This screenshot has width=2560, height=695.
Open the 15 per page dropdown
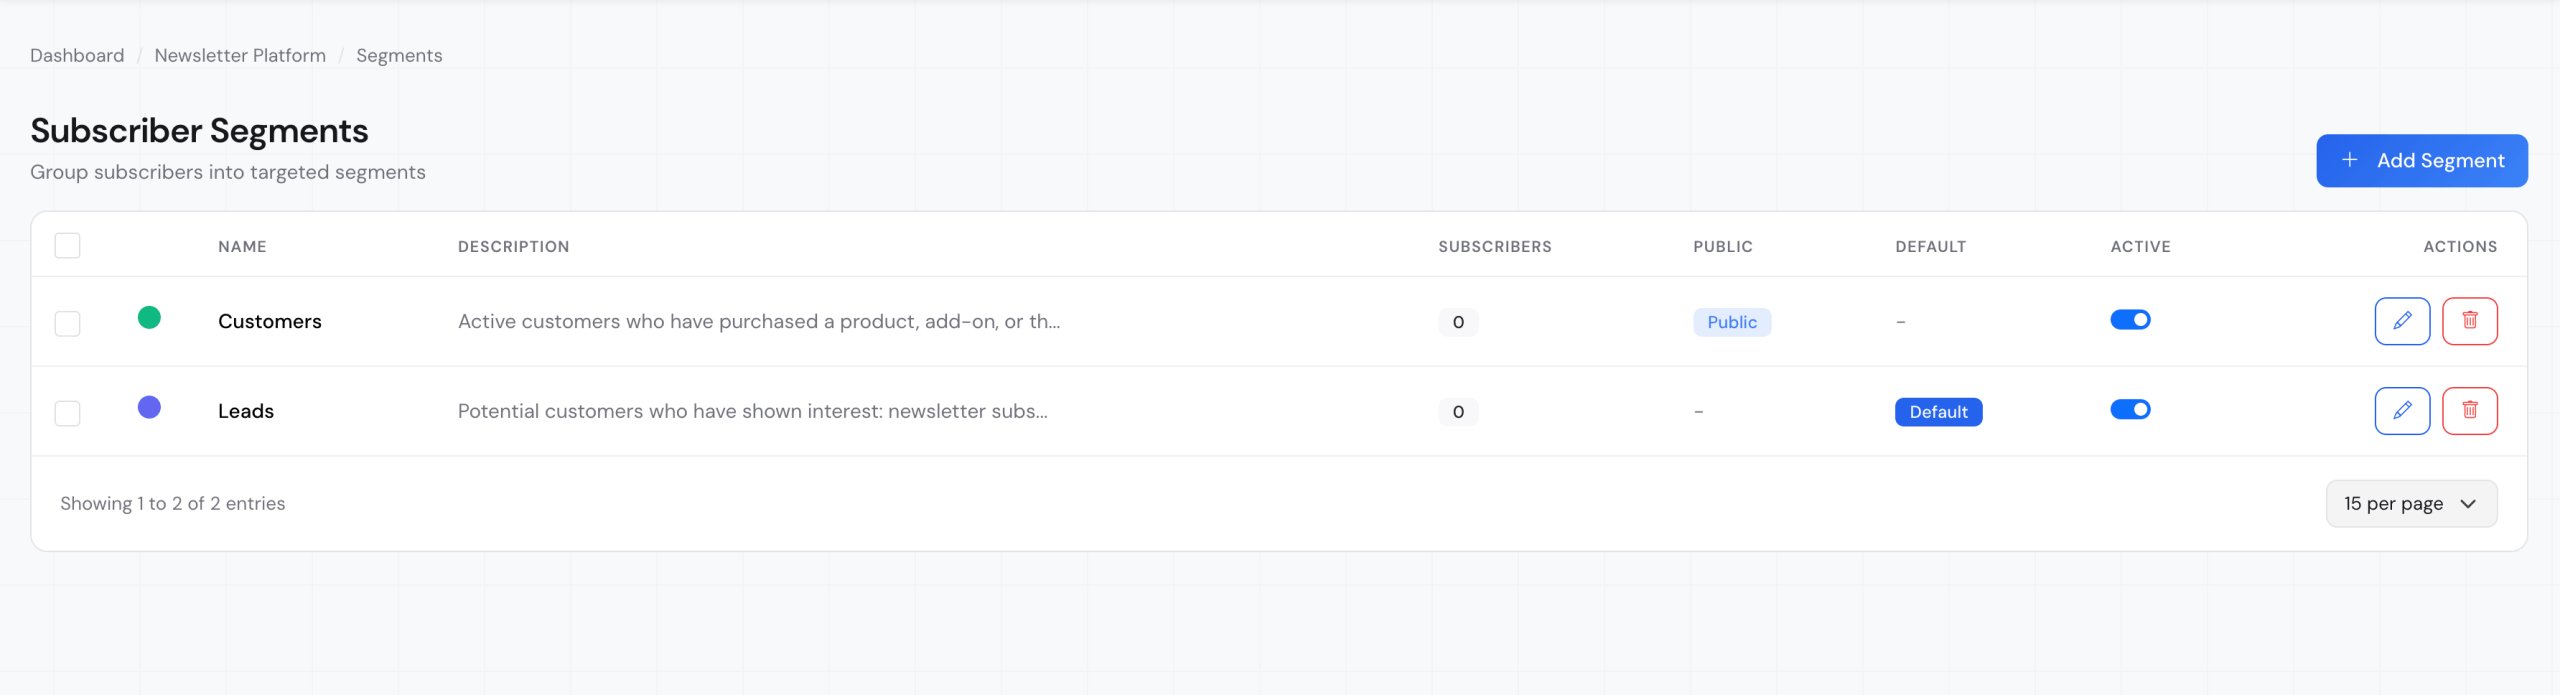[2410, 504]
